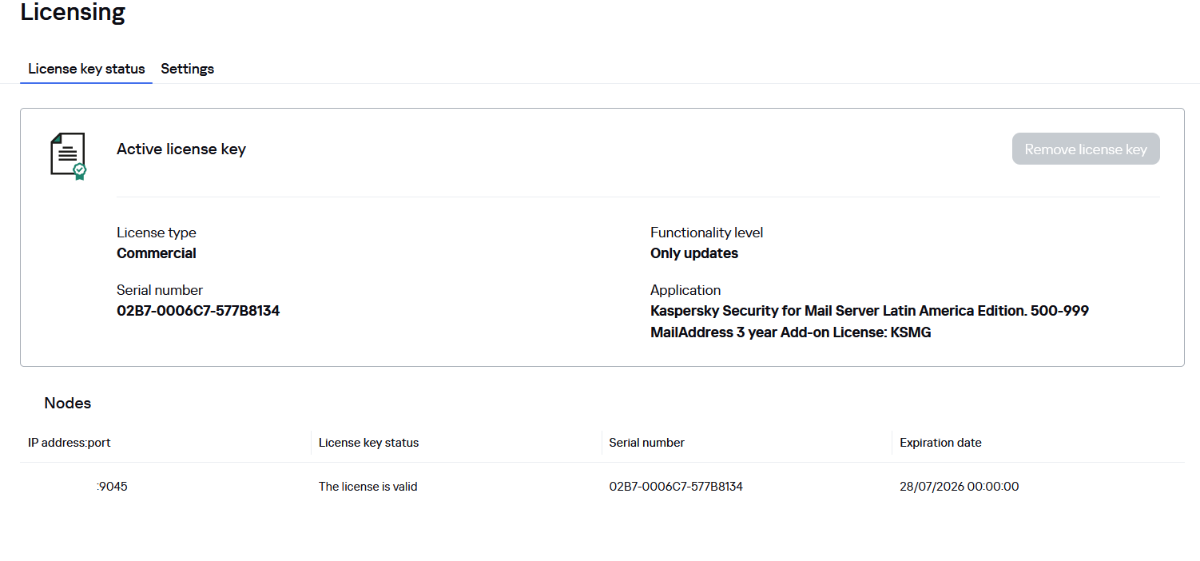
Task: Click the Functionality level label
Action: tap(706, 232)
